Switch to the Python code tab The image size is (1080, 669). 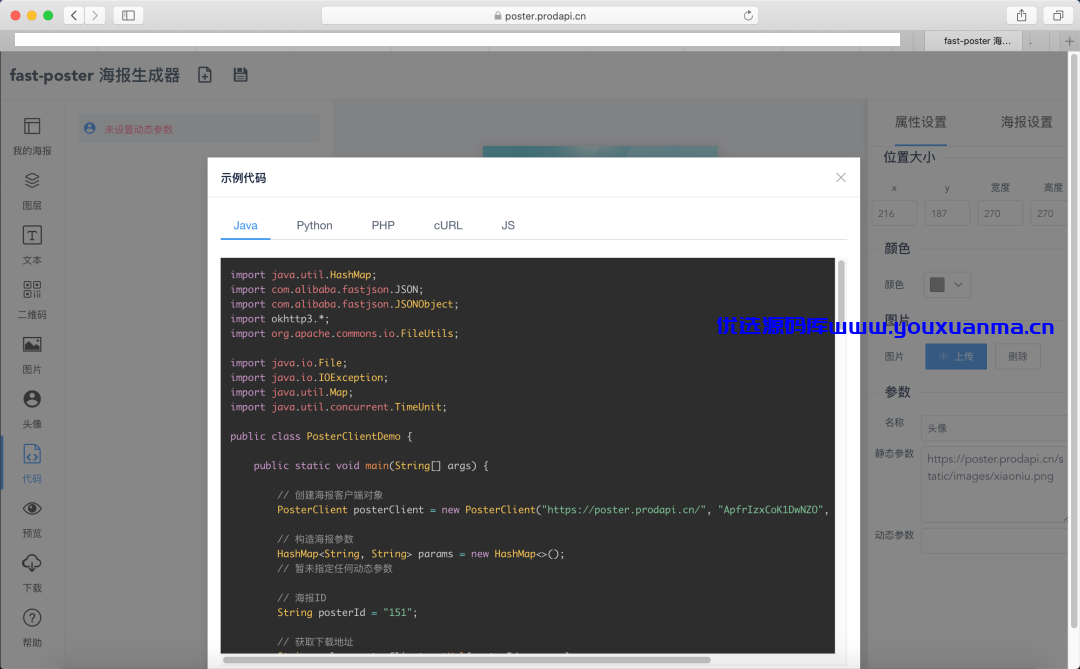point(314,225)
